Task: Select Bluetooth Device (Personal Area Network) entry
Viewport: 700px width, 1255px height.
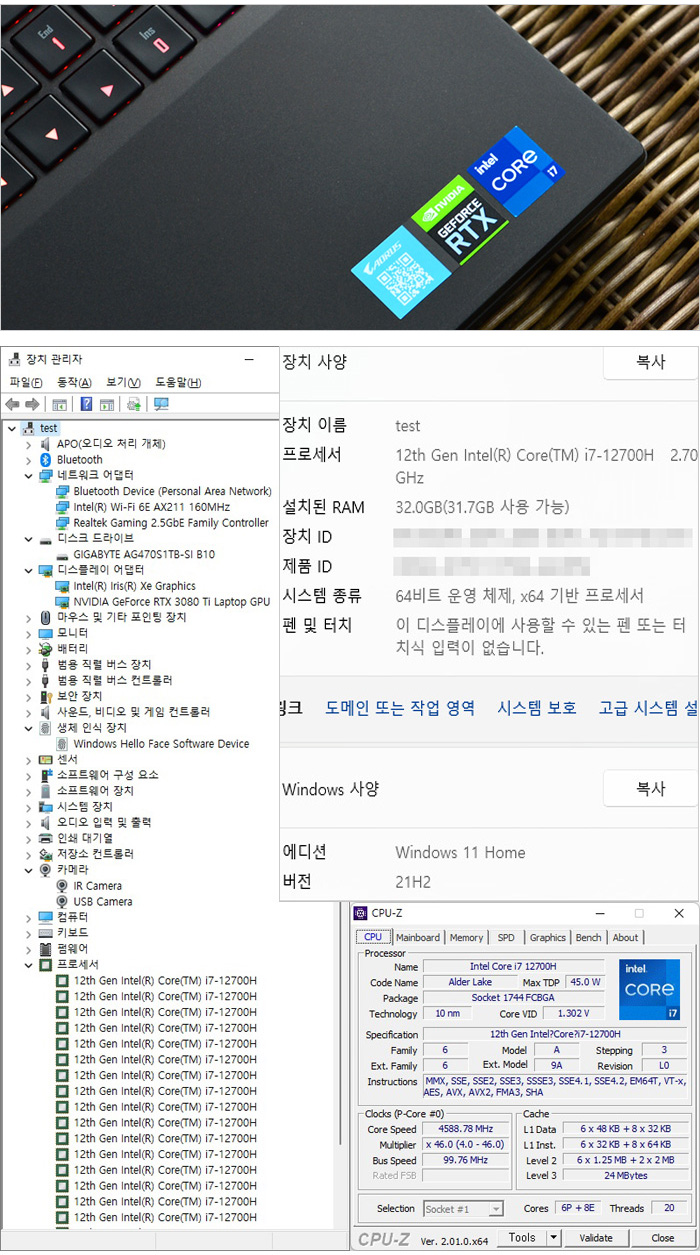Action: (172, 491)
